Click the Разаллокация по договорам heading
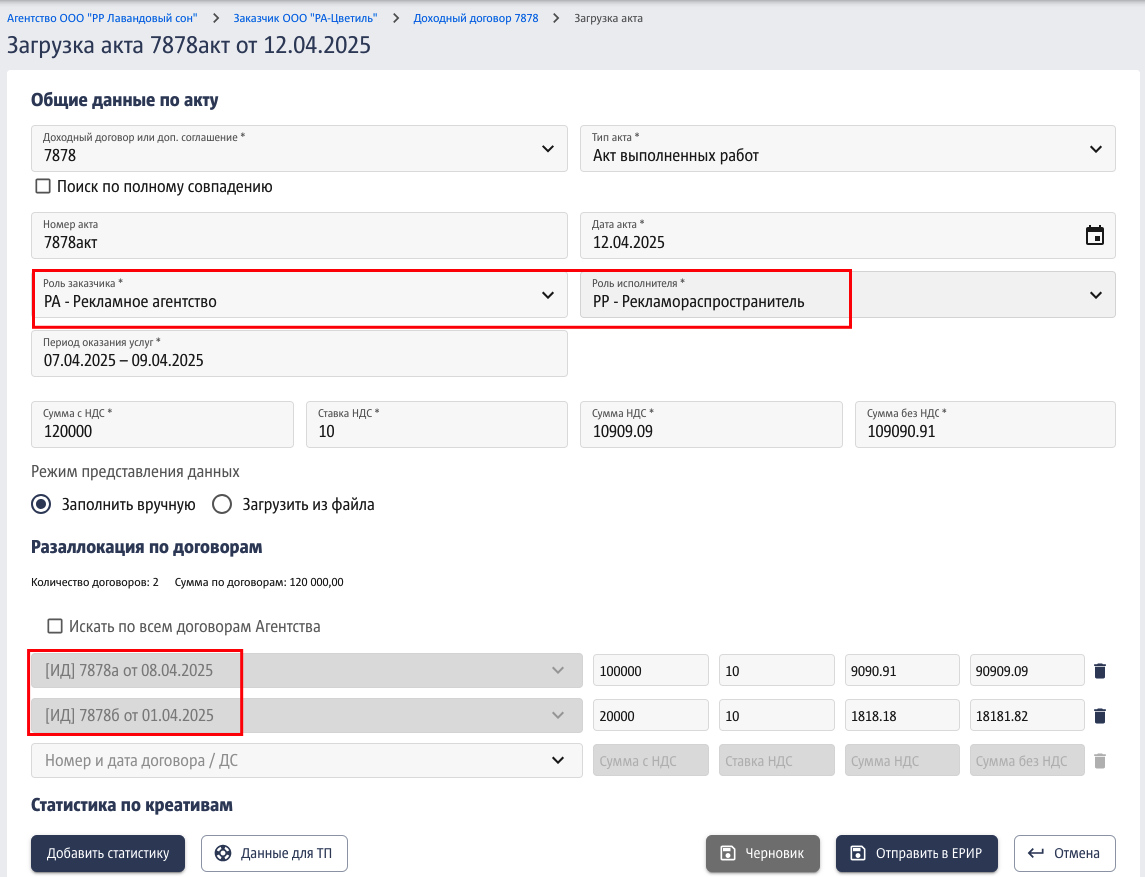This screenshot has width=1145, height=877. pyautogui.click(x=147, y=547)
